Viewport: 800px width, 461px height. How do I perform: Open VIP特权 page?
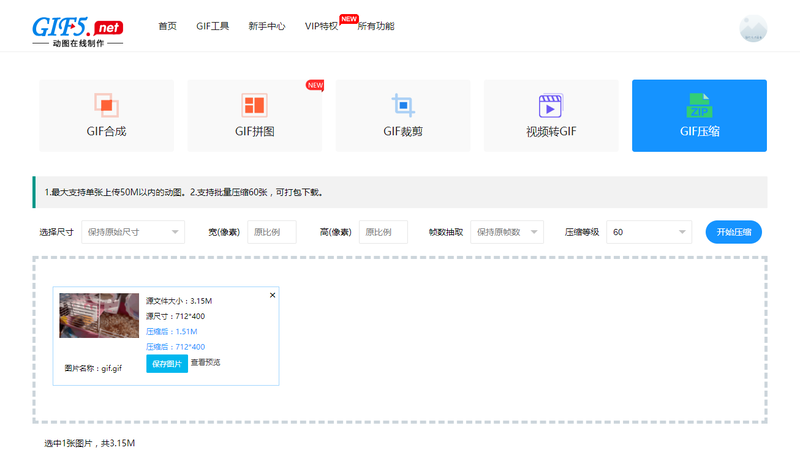tap(321, 26)
